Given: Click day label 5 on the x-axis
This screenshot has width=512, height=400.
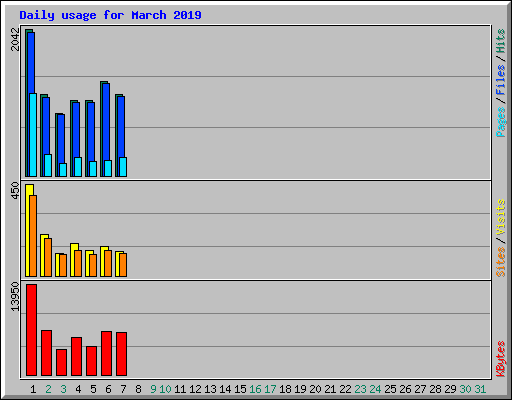Looking at the screenshot, I should [93, 389].
